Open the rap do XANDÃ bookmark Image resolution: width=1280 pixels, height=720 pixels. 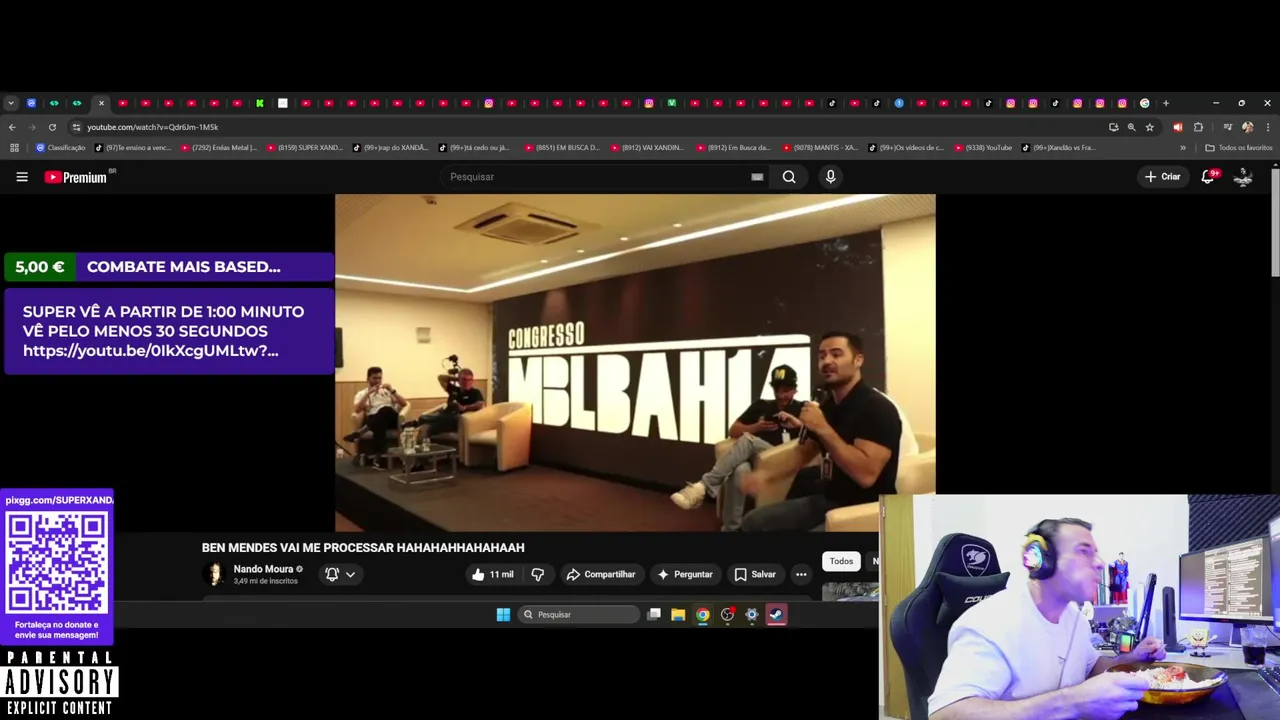[390, 148]
